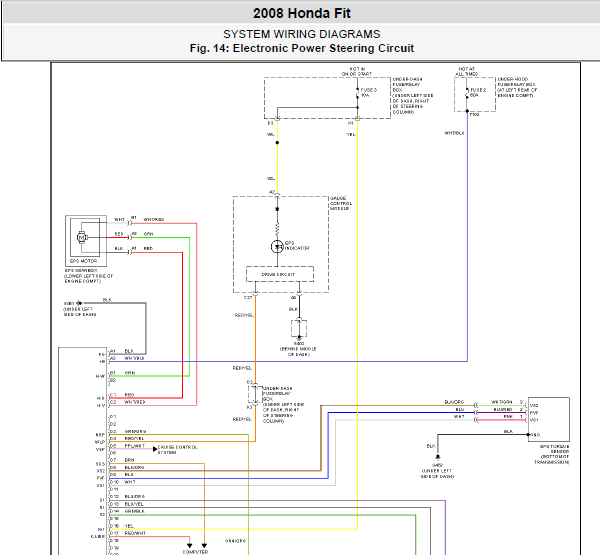Viewport: 600px width, 555px height.
Task: Click the EPS TORQUE SENSOR label
Action: coord(552,454)
